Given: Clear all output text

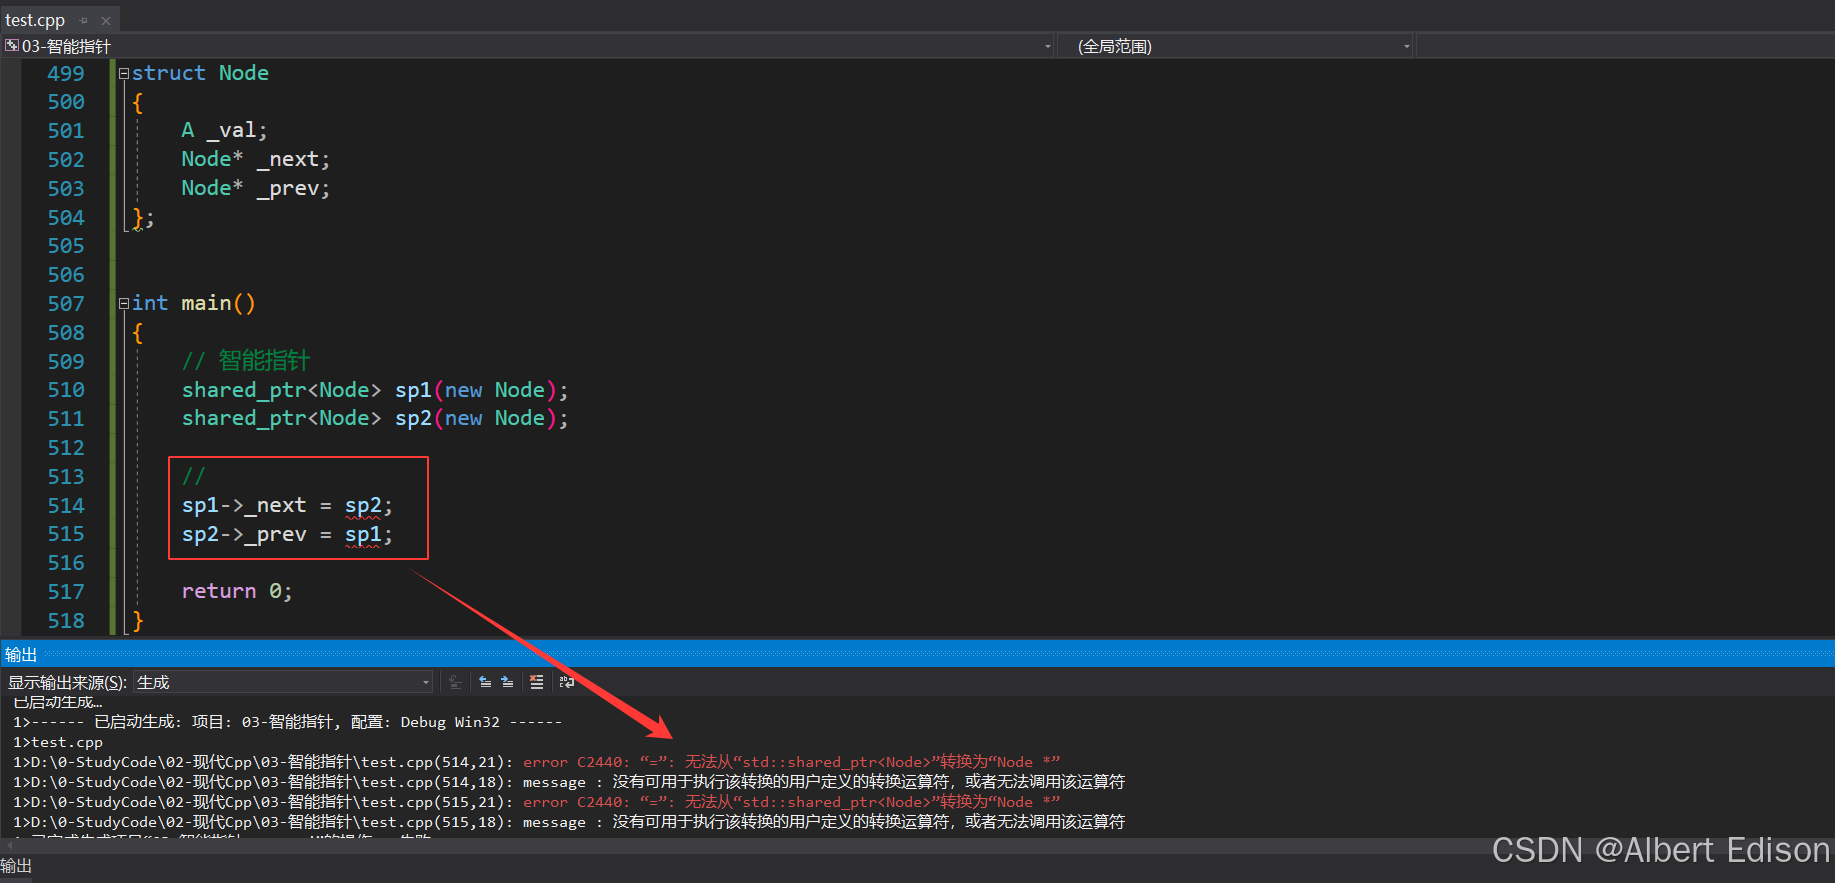Looking at the screenshot, I should (x=537, y=682).
